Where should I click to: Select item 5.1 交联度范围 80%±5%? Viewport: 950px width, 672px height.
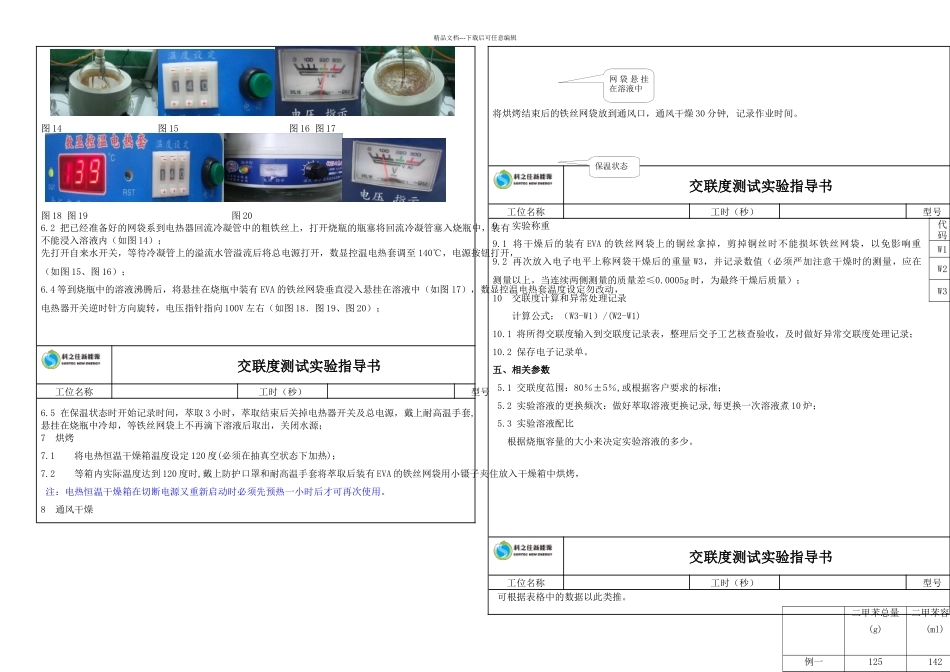(610, 388)
